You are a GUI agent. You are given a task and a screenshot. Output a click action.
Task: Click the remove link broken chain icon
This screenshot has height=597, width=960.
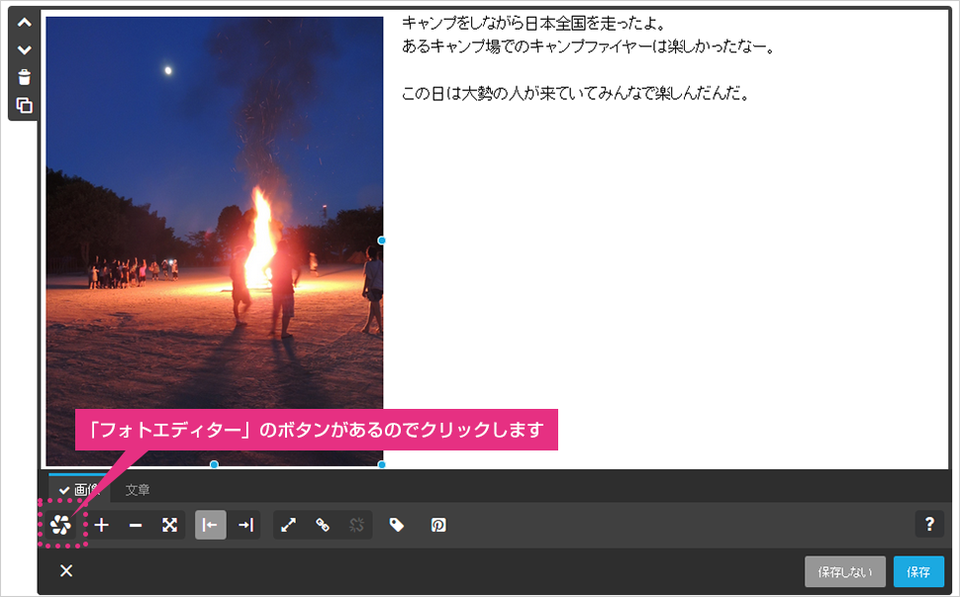coord(356,525)
